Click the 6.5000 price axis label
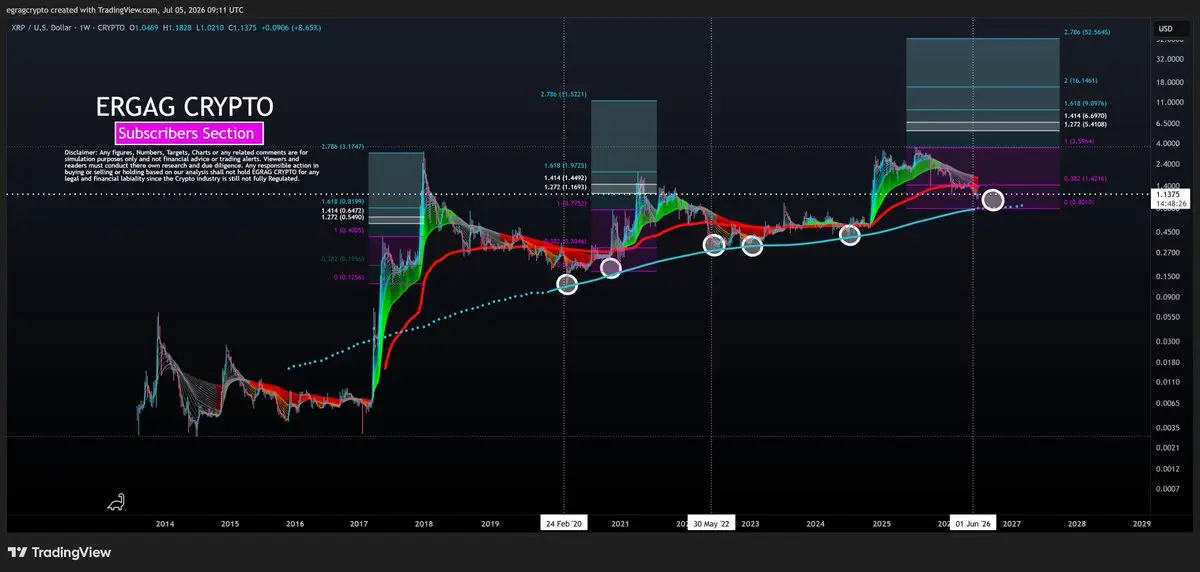Viewport: 1200px width, 572px height. (x=1170, y=123)
